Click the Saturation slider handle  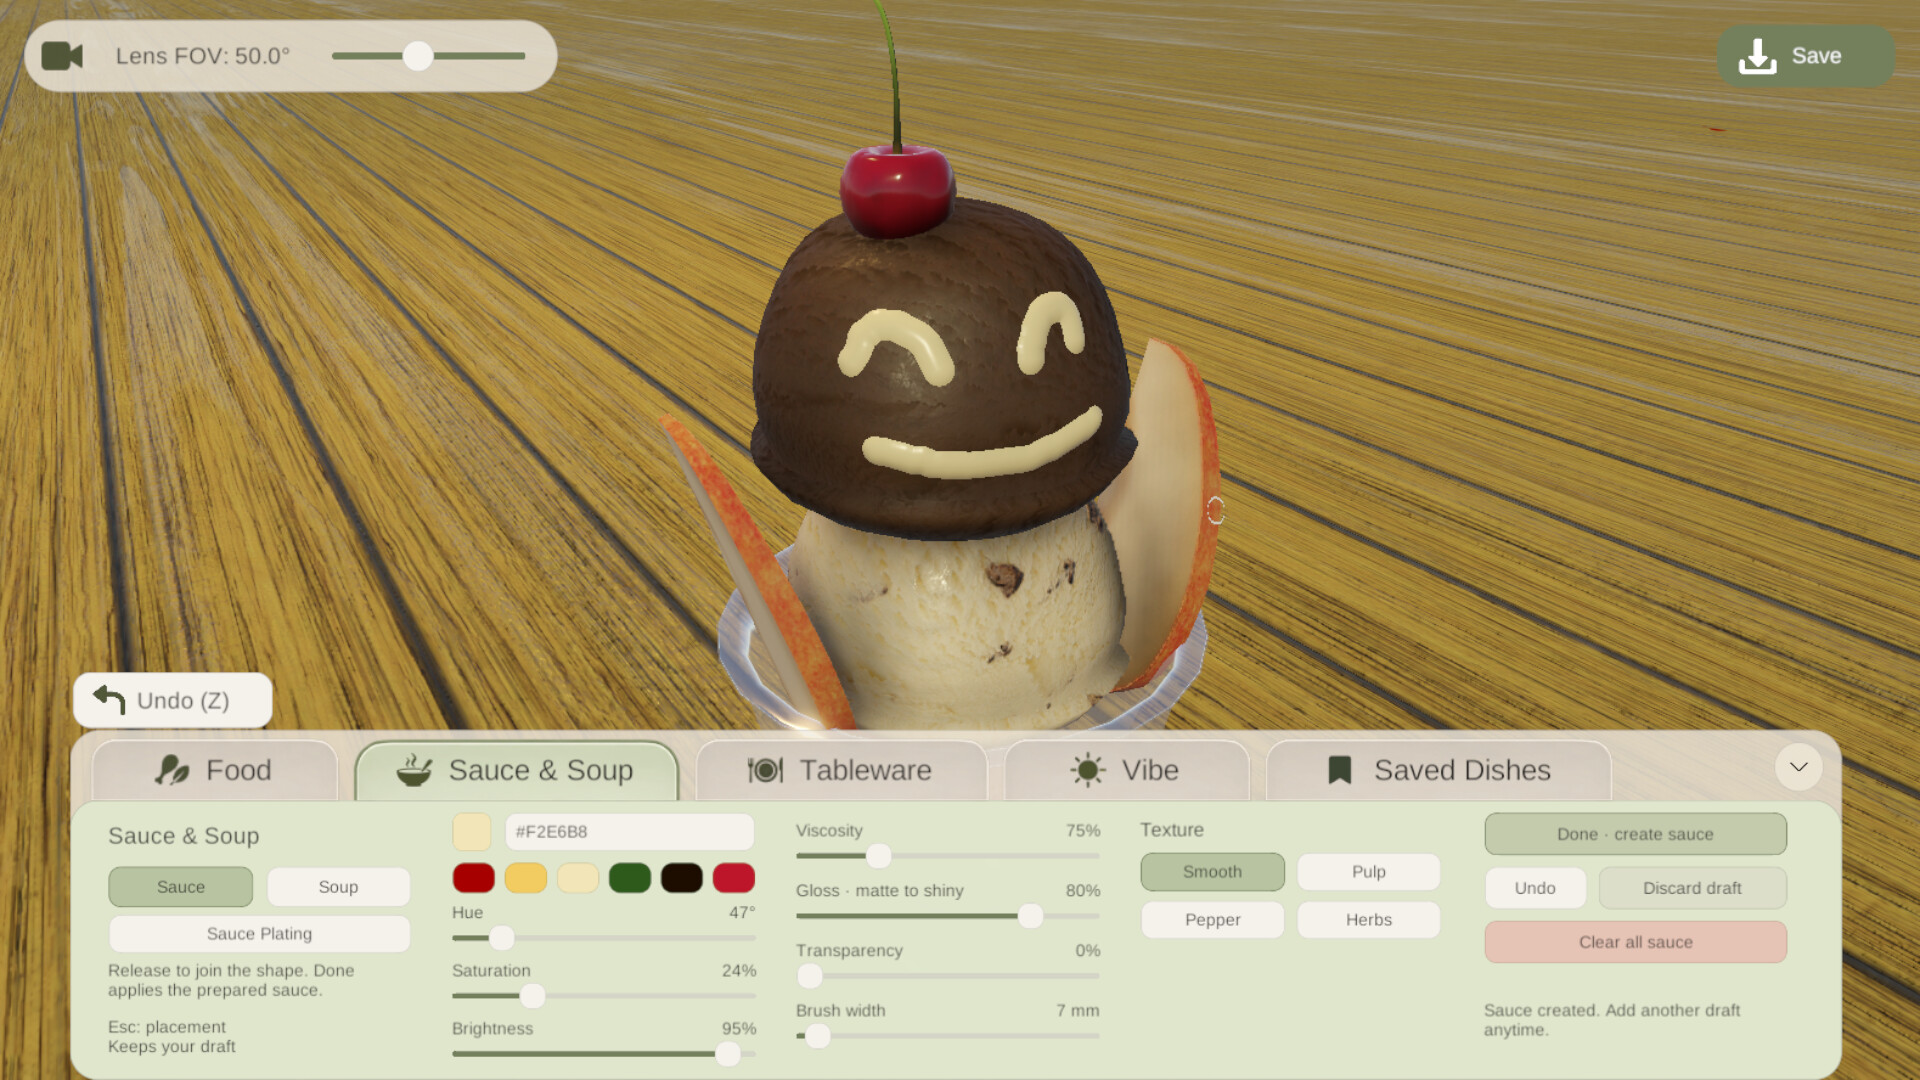coord(533,996)
